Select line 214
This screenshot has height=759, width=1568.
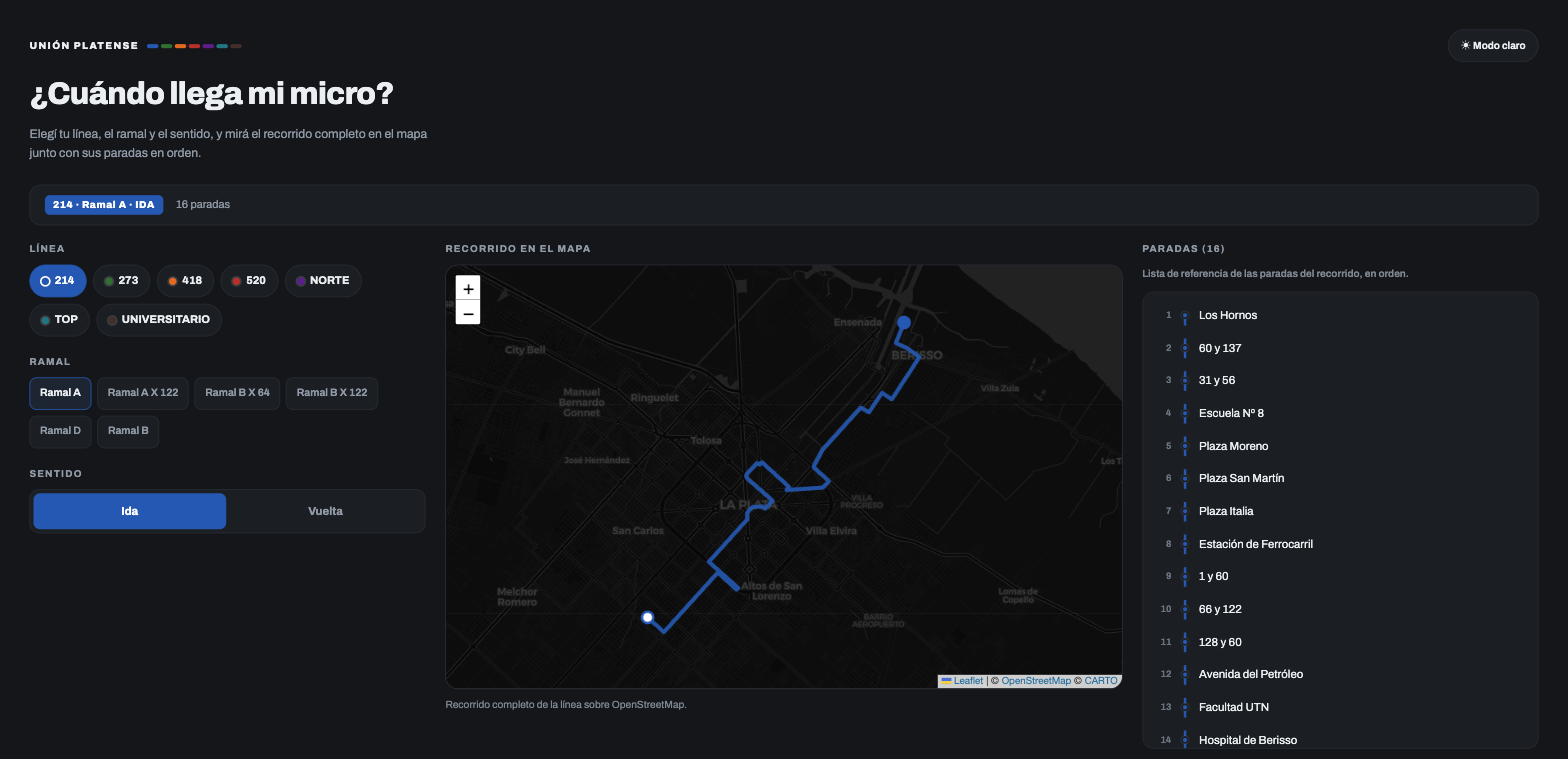tap(58, 281)
